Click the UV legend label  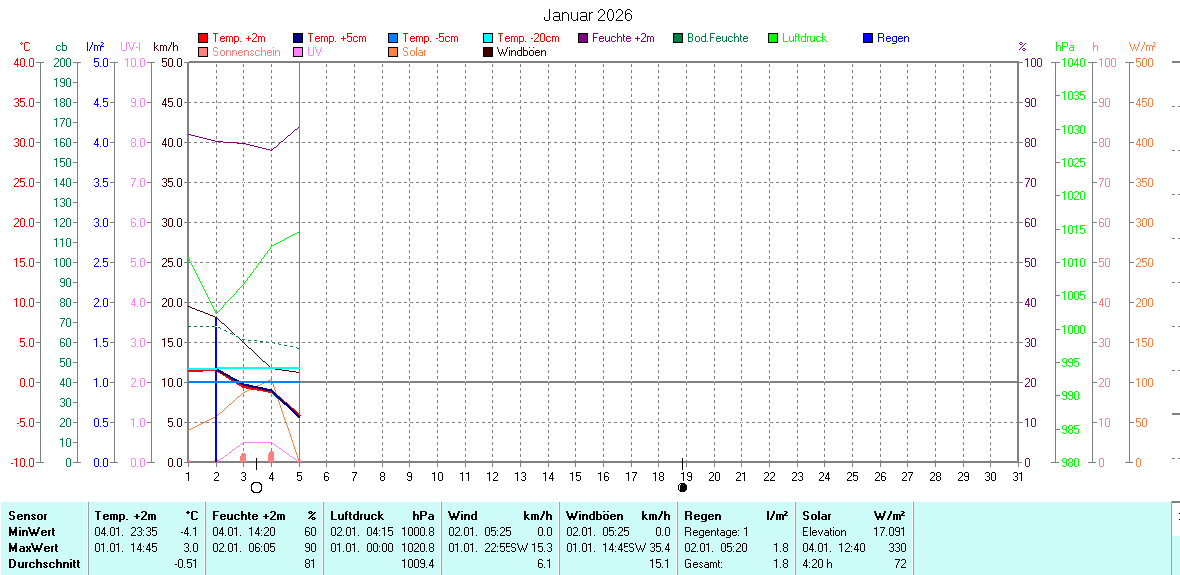click(315, 52)
